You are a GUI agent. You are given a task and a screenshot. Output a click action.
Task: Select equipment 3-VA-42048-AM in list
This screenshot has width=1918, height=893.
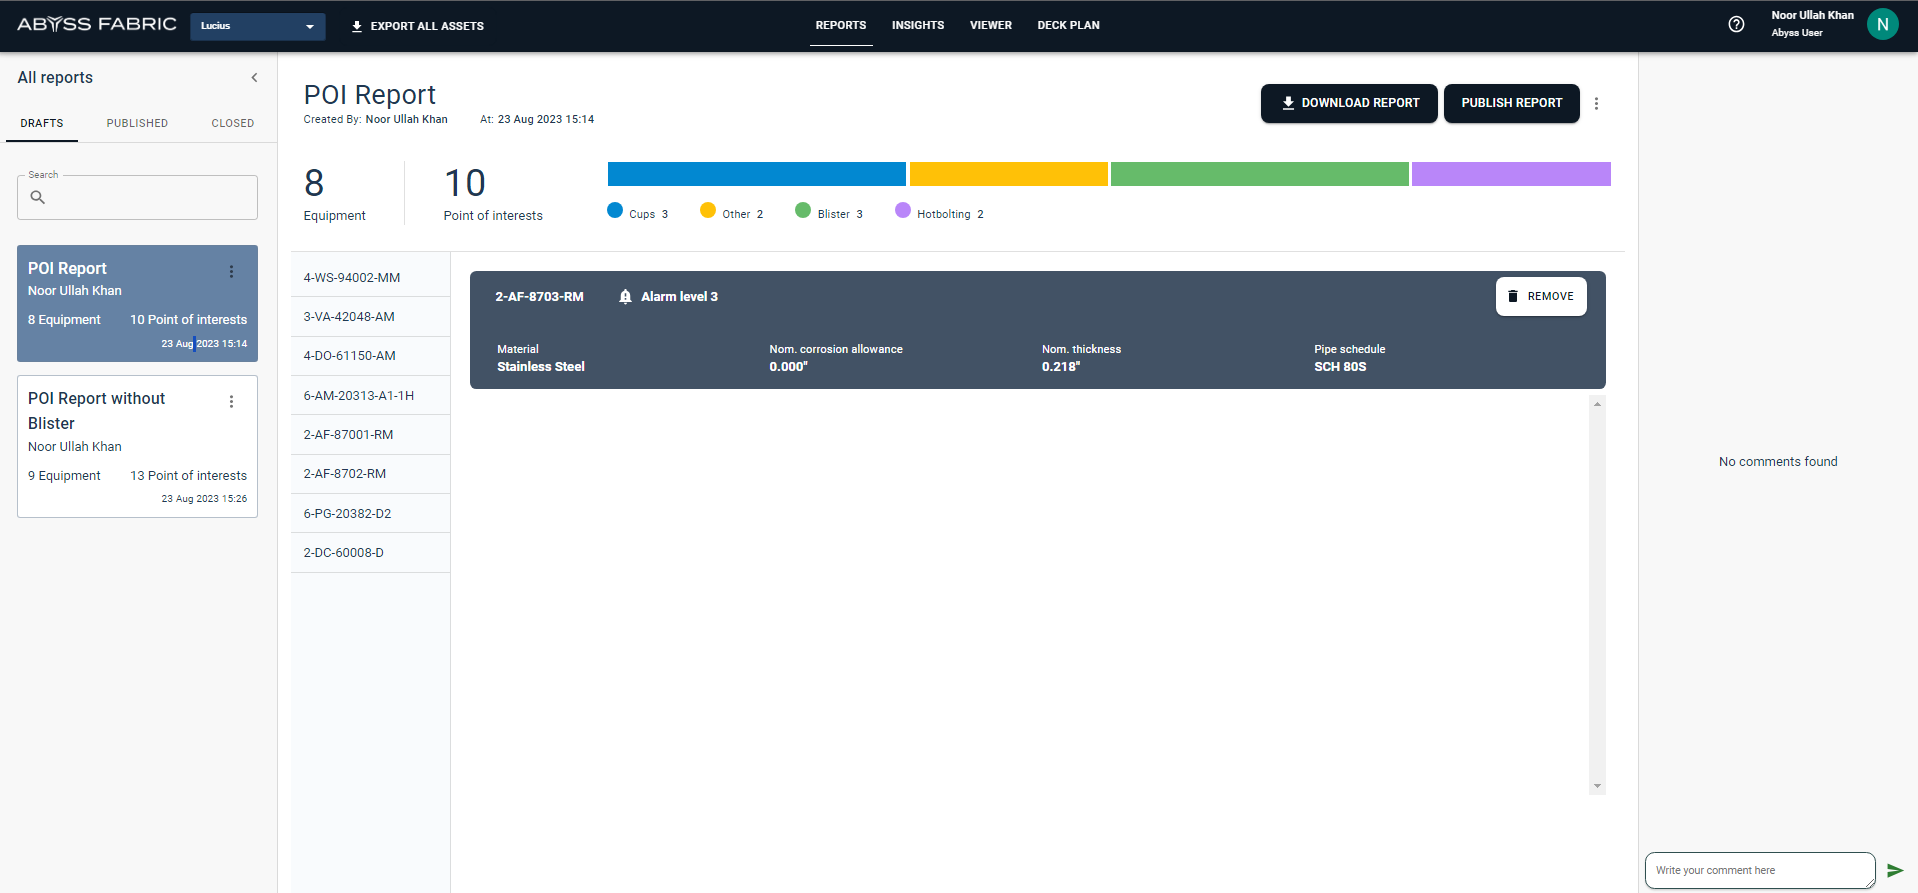pos(349,317)
